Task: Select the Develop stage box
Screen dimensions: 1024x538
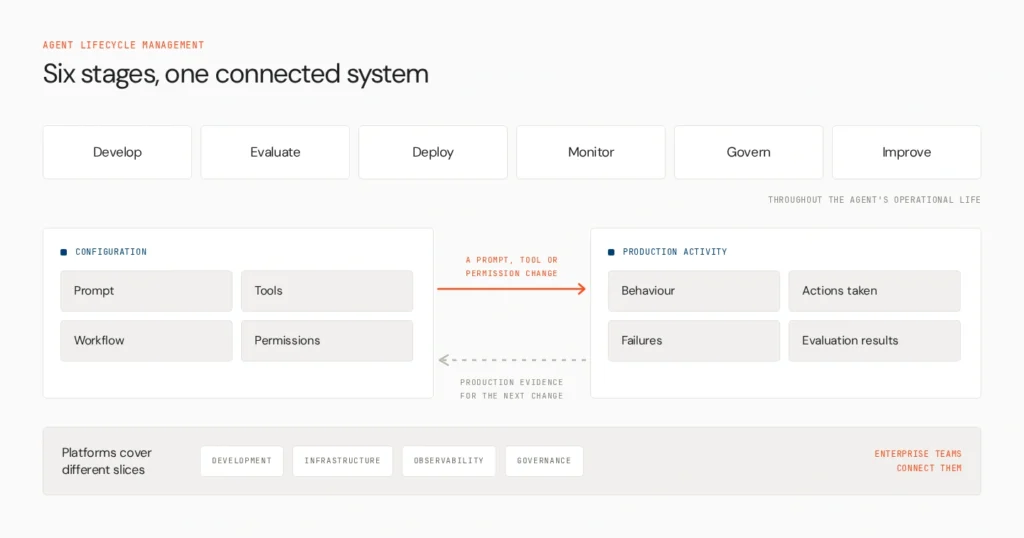Action: (118, 152)
